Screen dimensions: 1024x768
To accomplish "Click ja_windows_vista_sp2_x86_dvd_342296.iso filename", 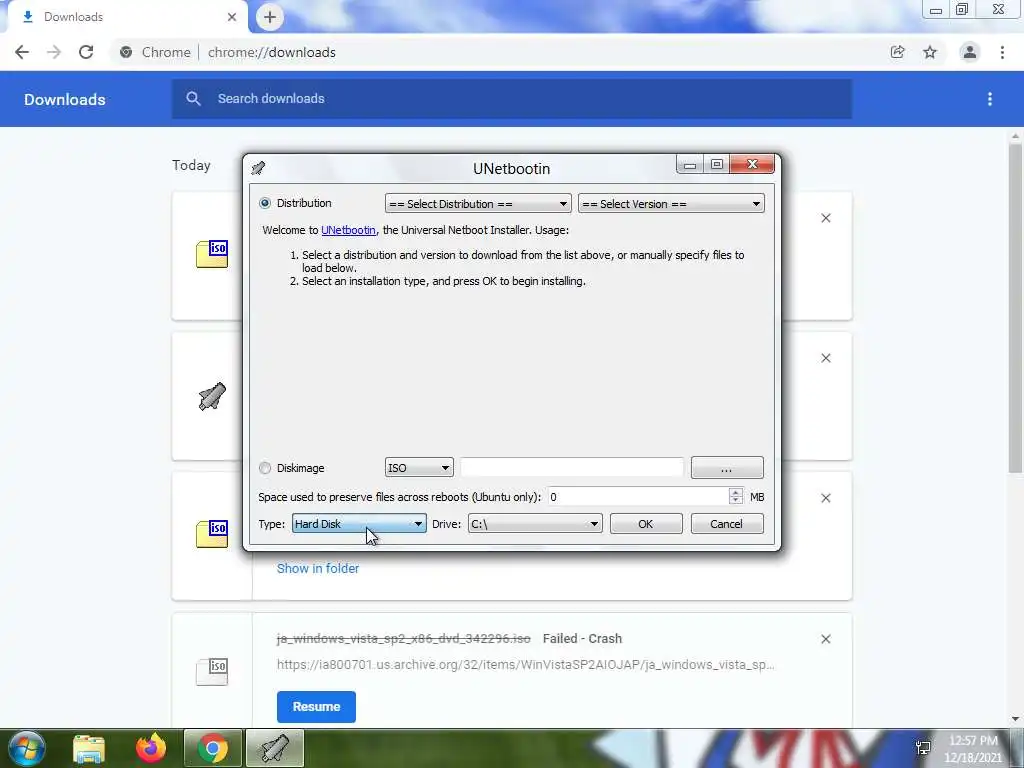I will (x=404, y=639).
